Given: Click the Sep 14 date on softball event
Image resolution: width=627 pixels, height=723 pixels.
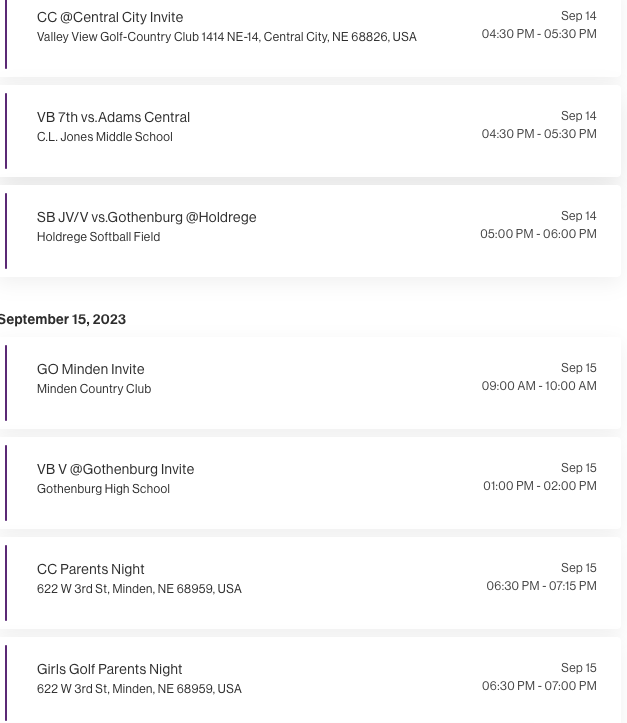Looking at the screenshot, I should [579, 216].
